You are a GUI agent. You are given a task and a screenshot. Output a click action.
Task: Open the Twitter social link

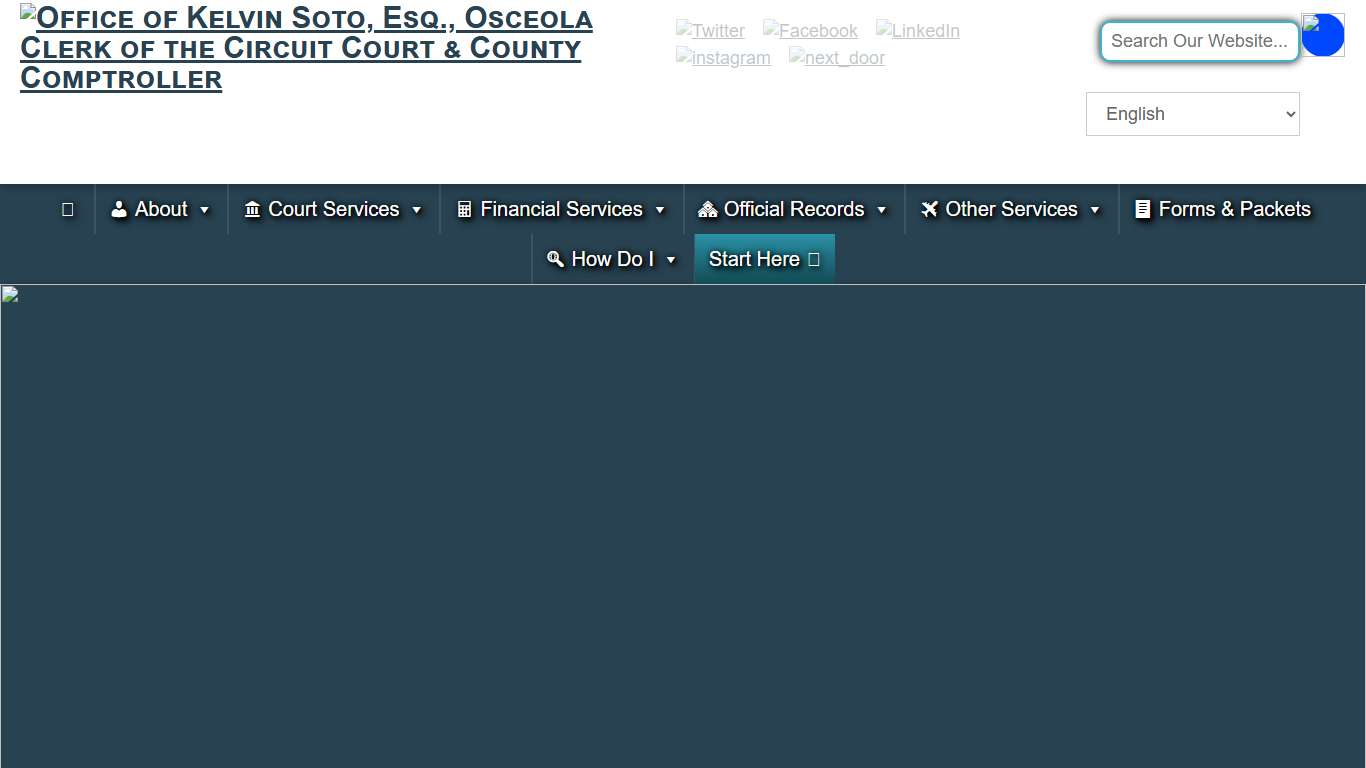click(710, 31)
